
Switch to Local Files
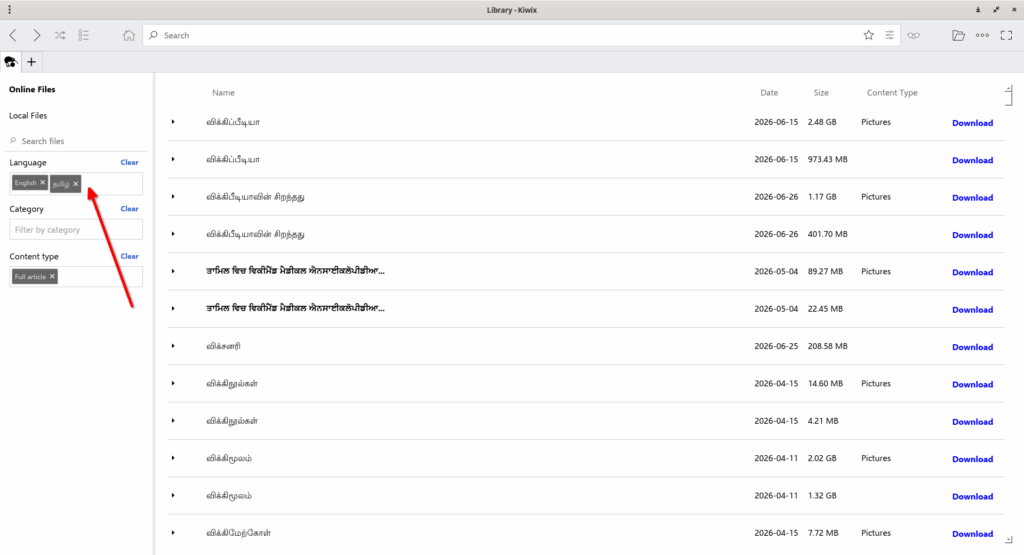28,116
